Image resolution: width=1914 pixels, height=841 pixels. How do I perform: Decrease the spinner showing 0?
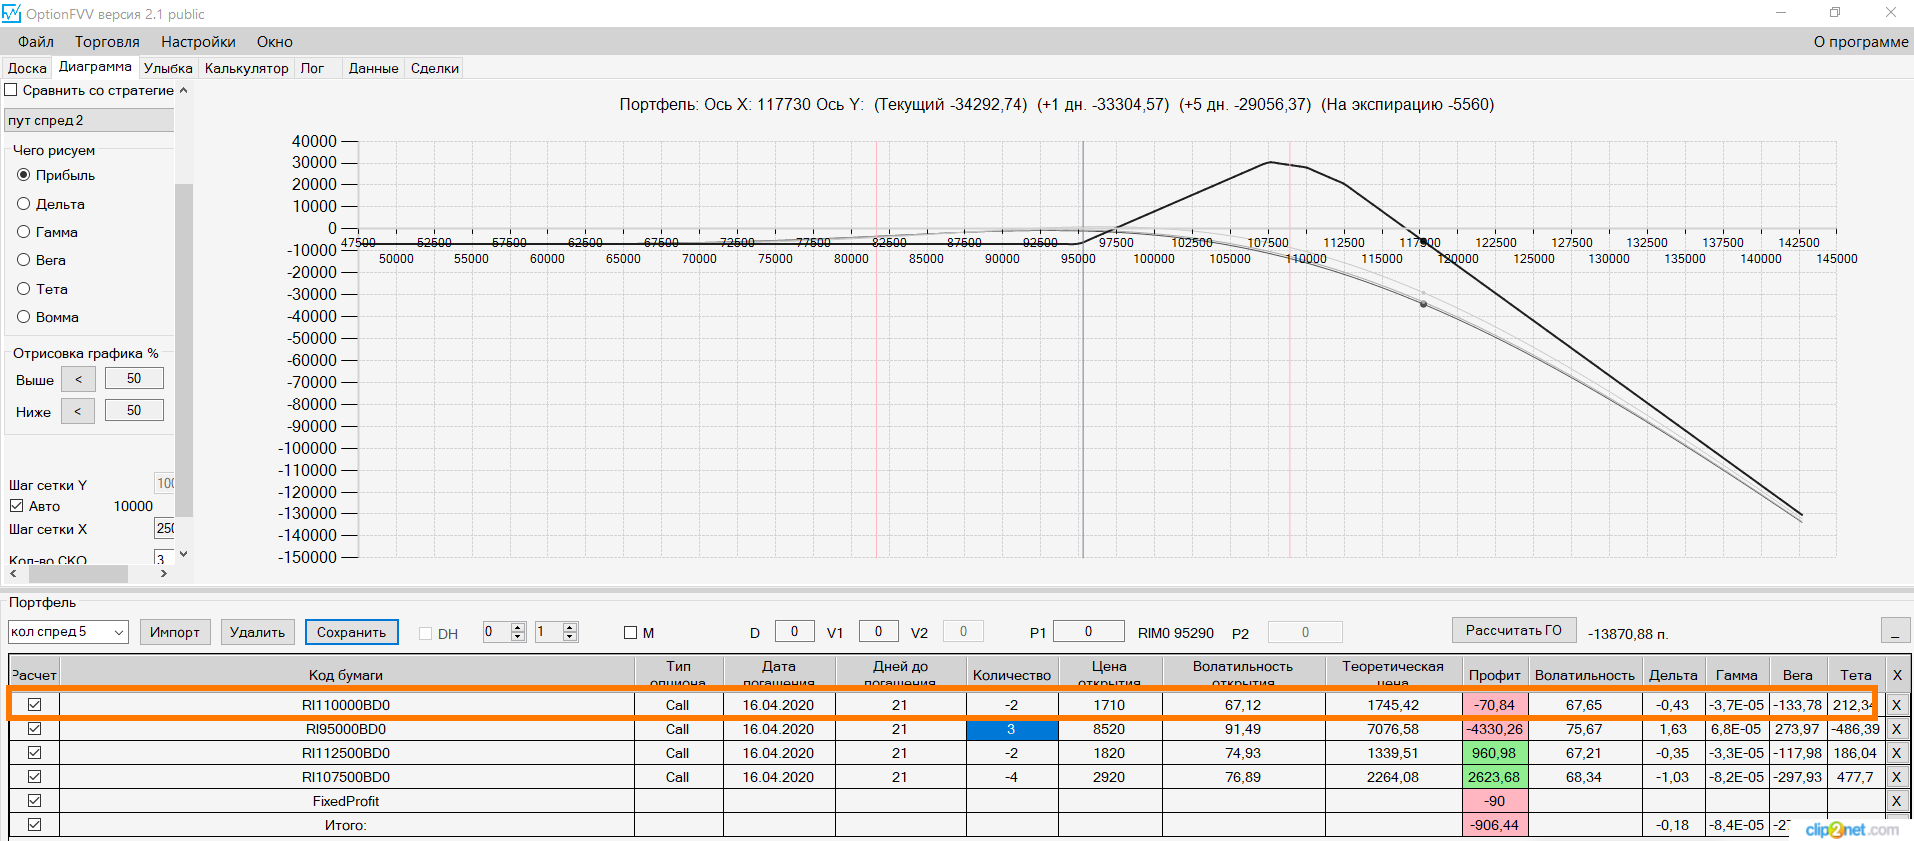click(518, 637)
